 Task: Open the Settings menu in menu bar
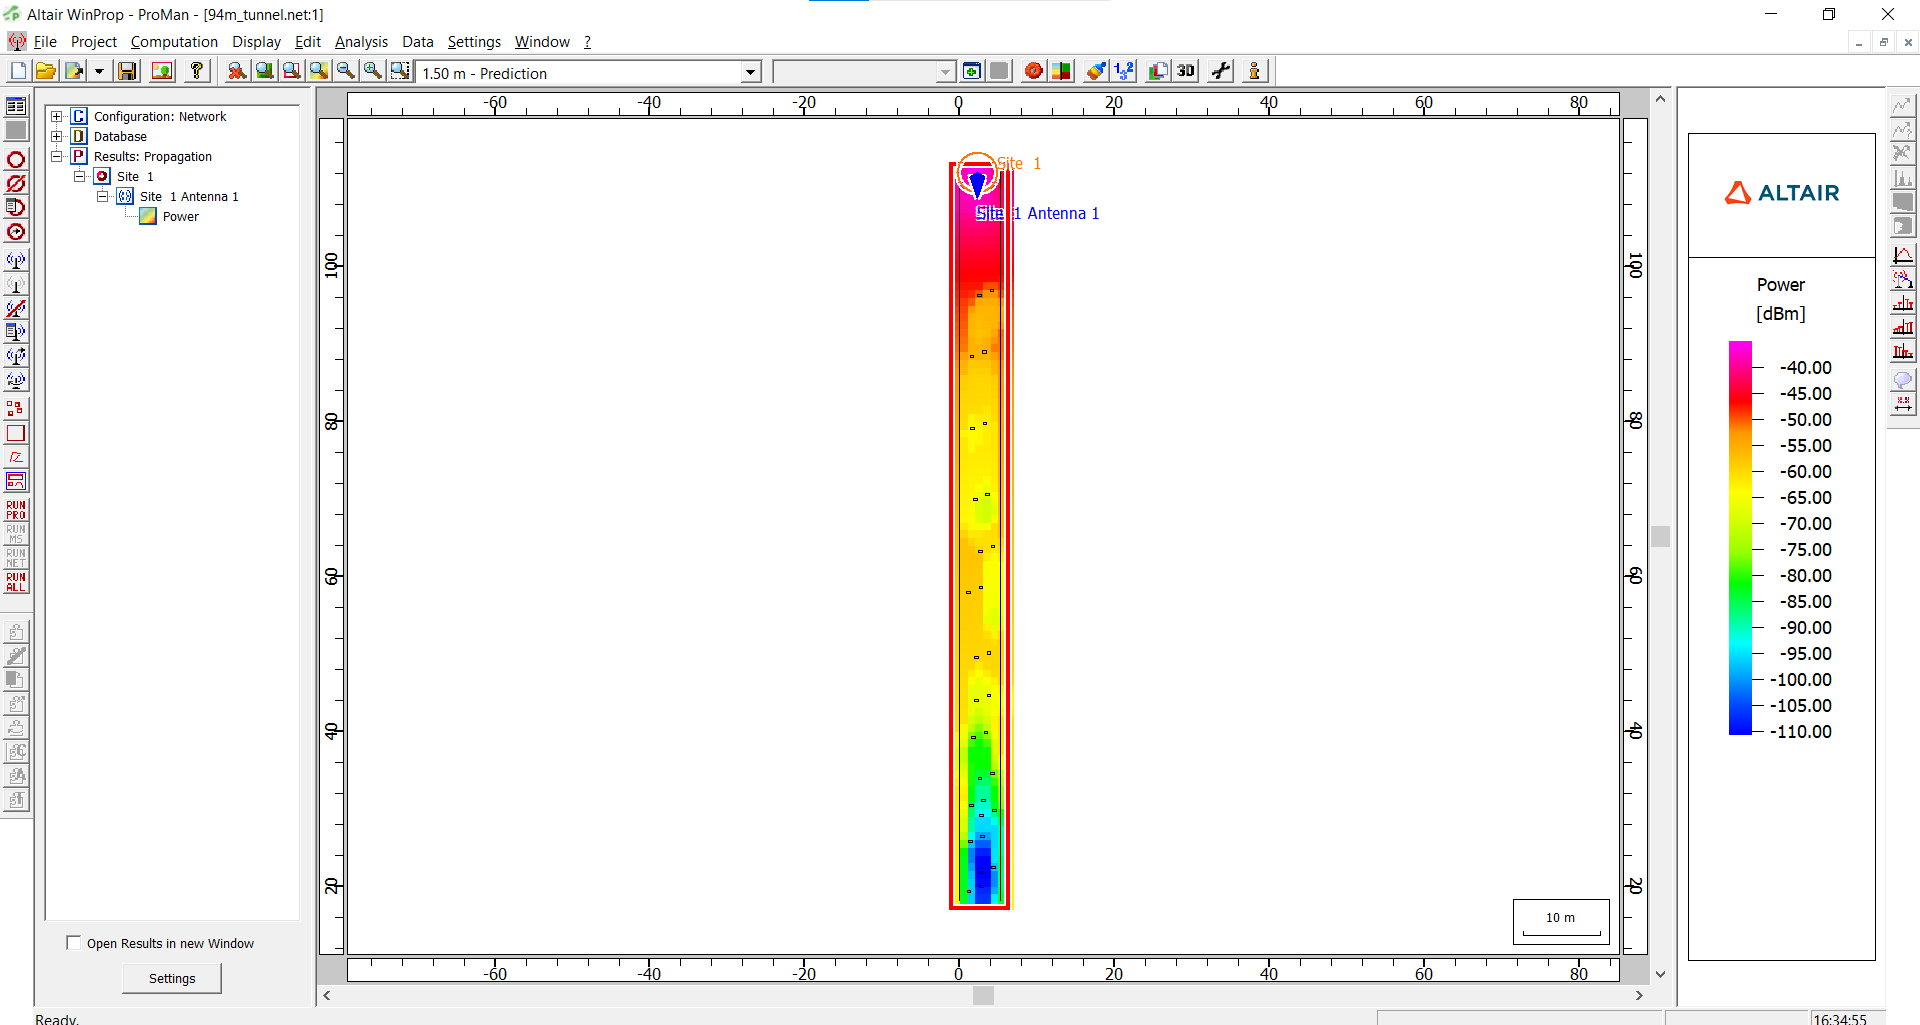click(474, 42)
